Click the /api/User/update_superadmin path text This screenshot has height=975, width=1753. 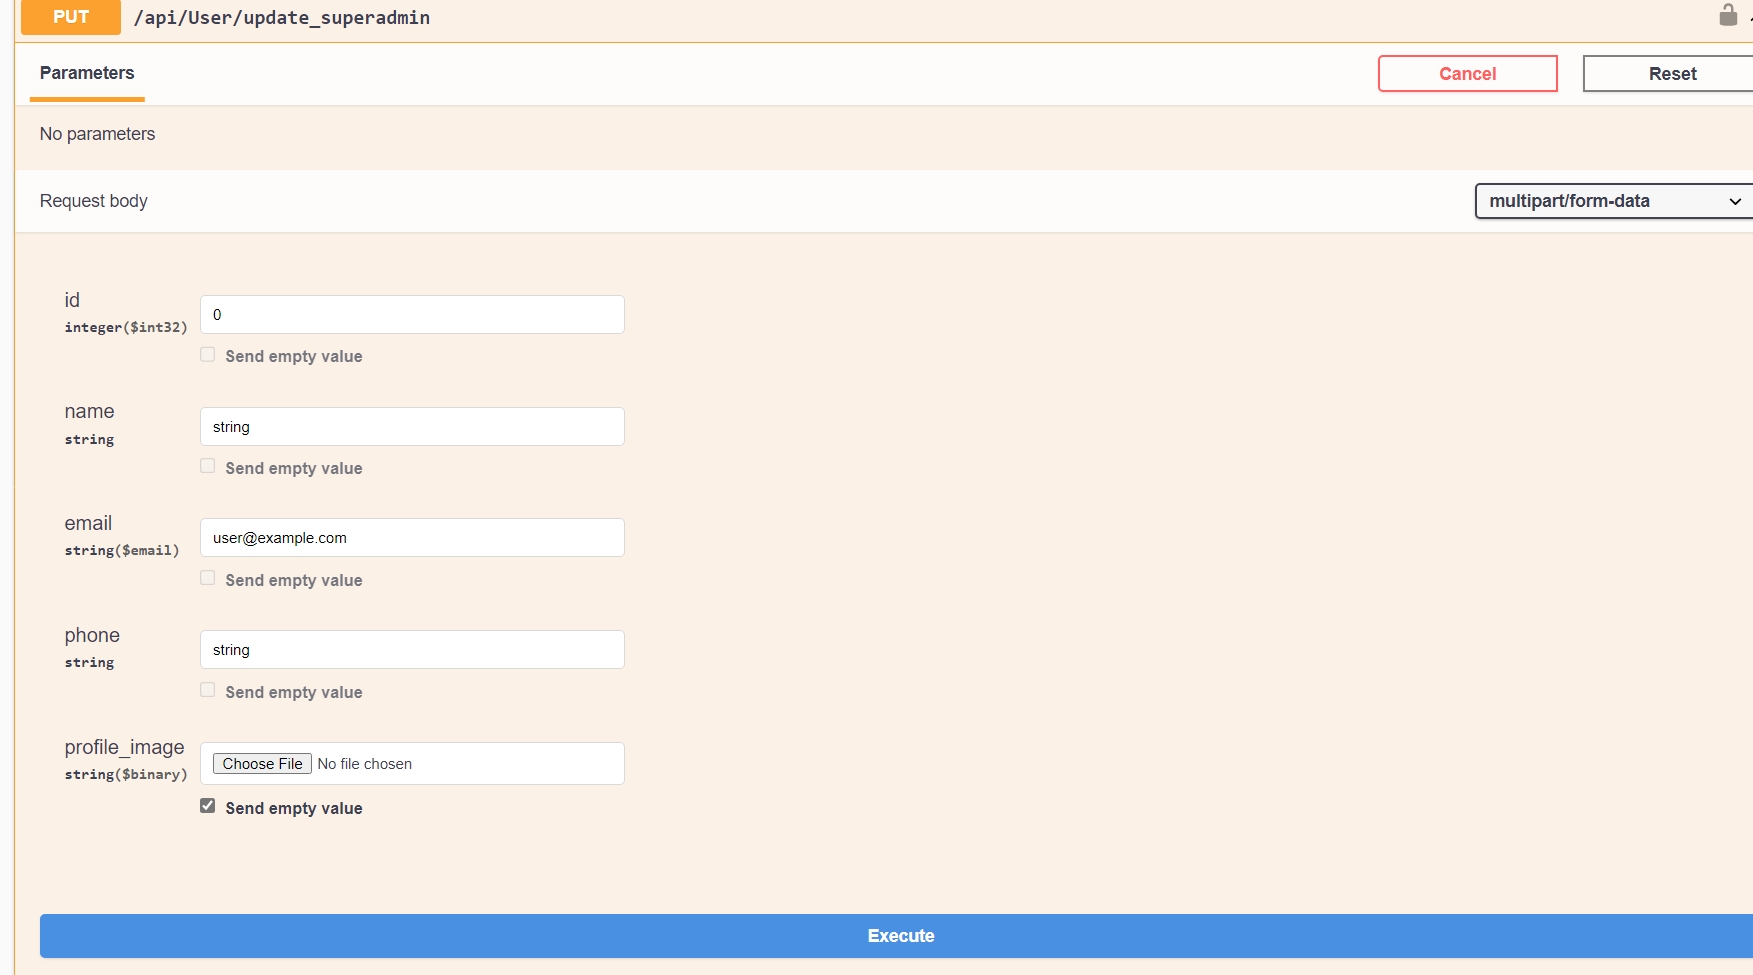(282, 18)
